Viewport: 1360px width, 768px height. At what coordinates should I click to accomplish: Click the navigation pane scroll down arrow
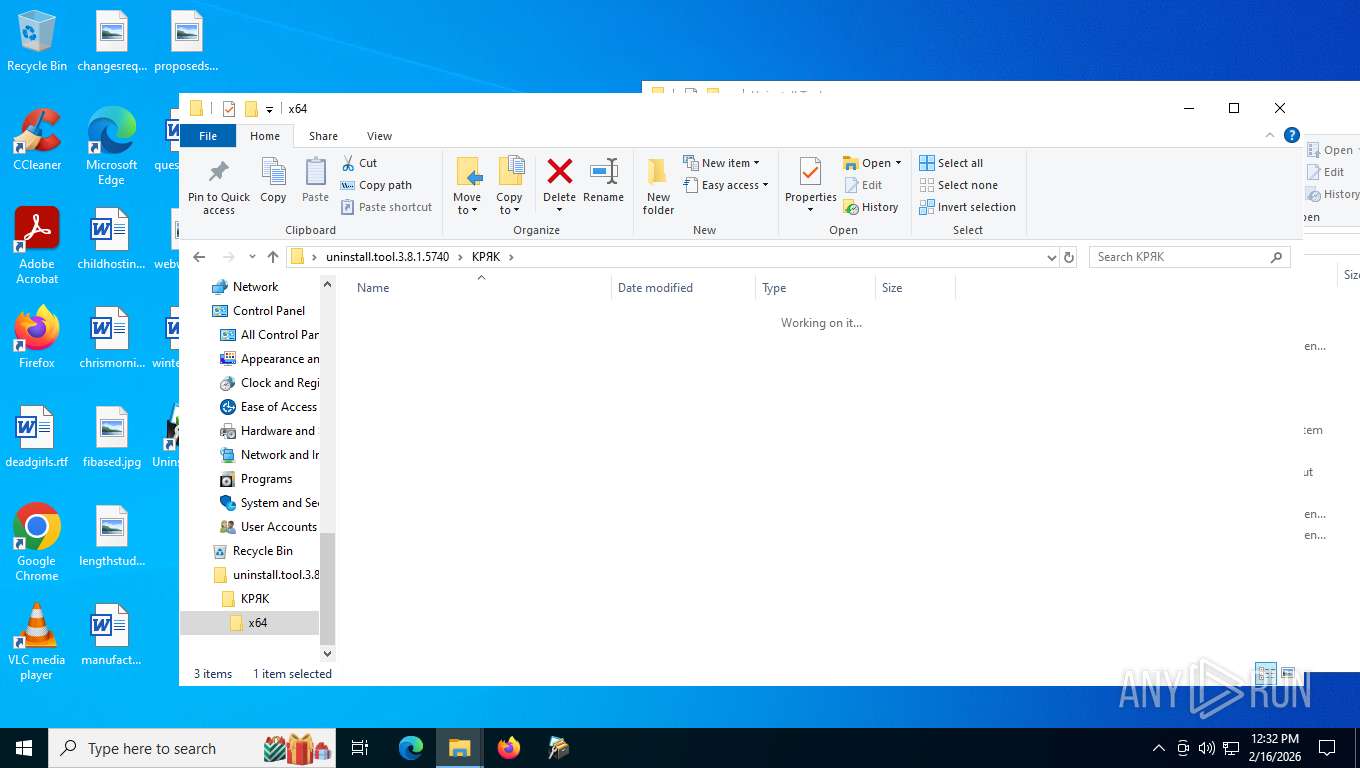pos(327,653)
